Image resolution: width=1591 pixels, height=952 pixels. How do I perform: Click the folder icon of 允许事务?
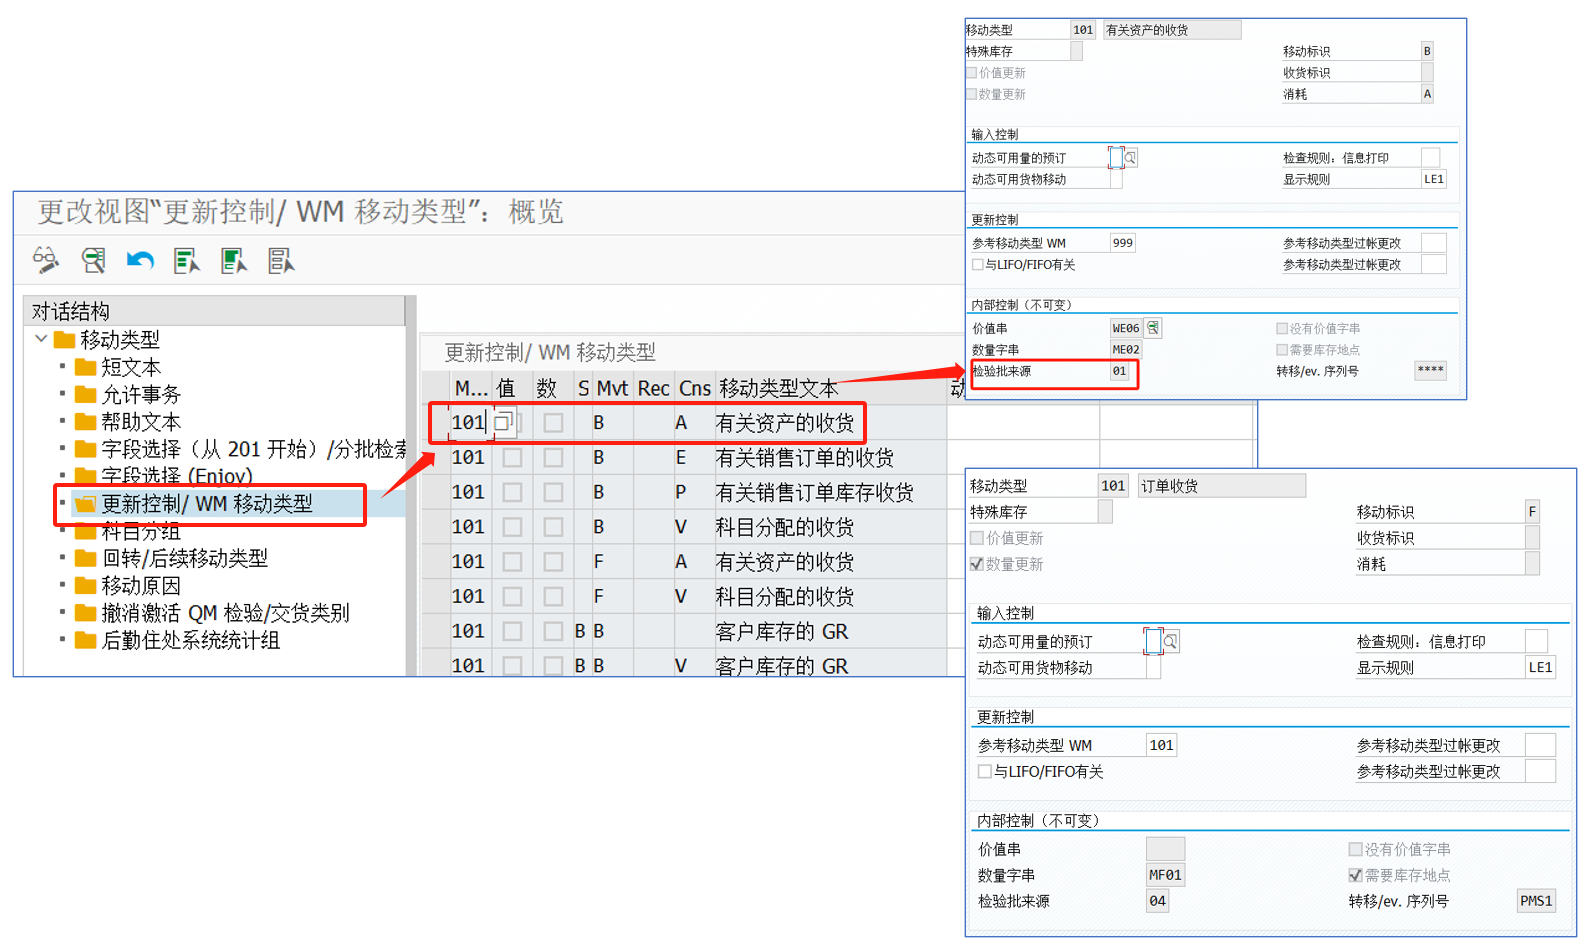[86, 394]
